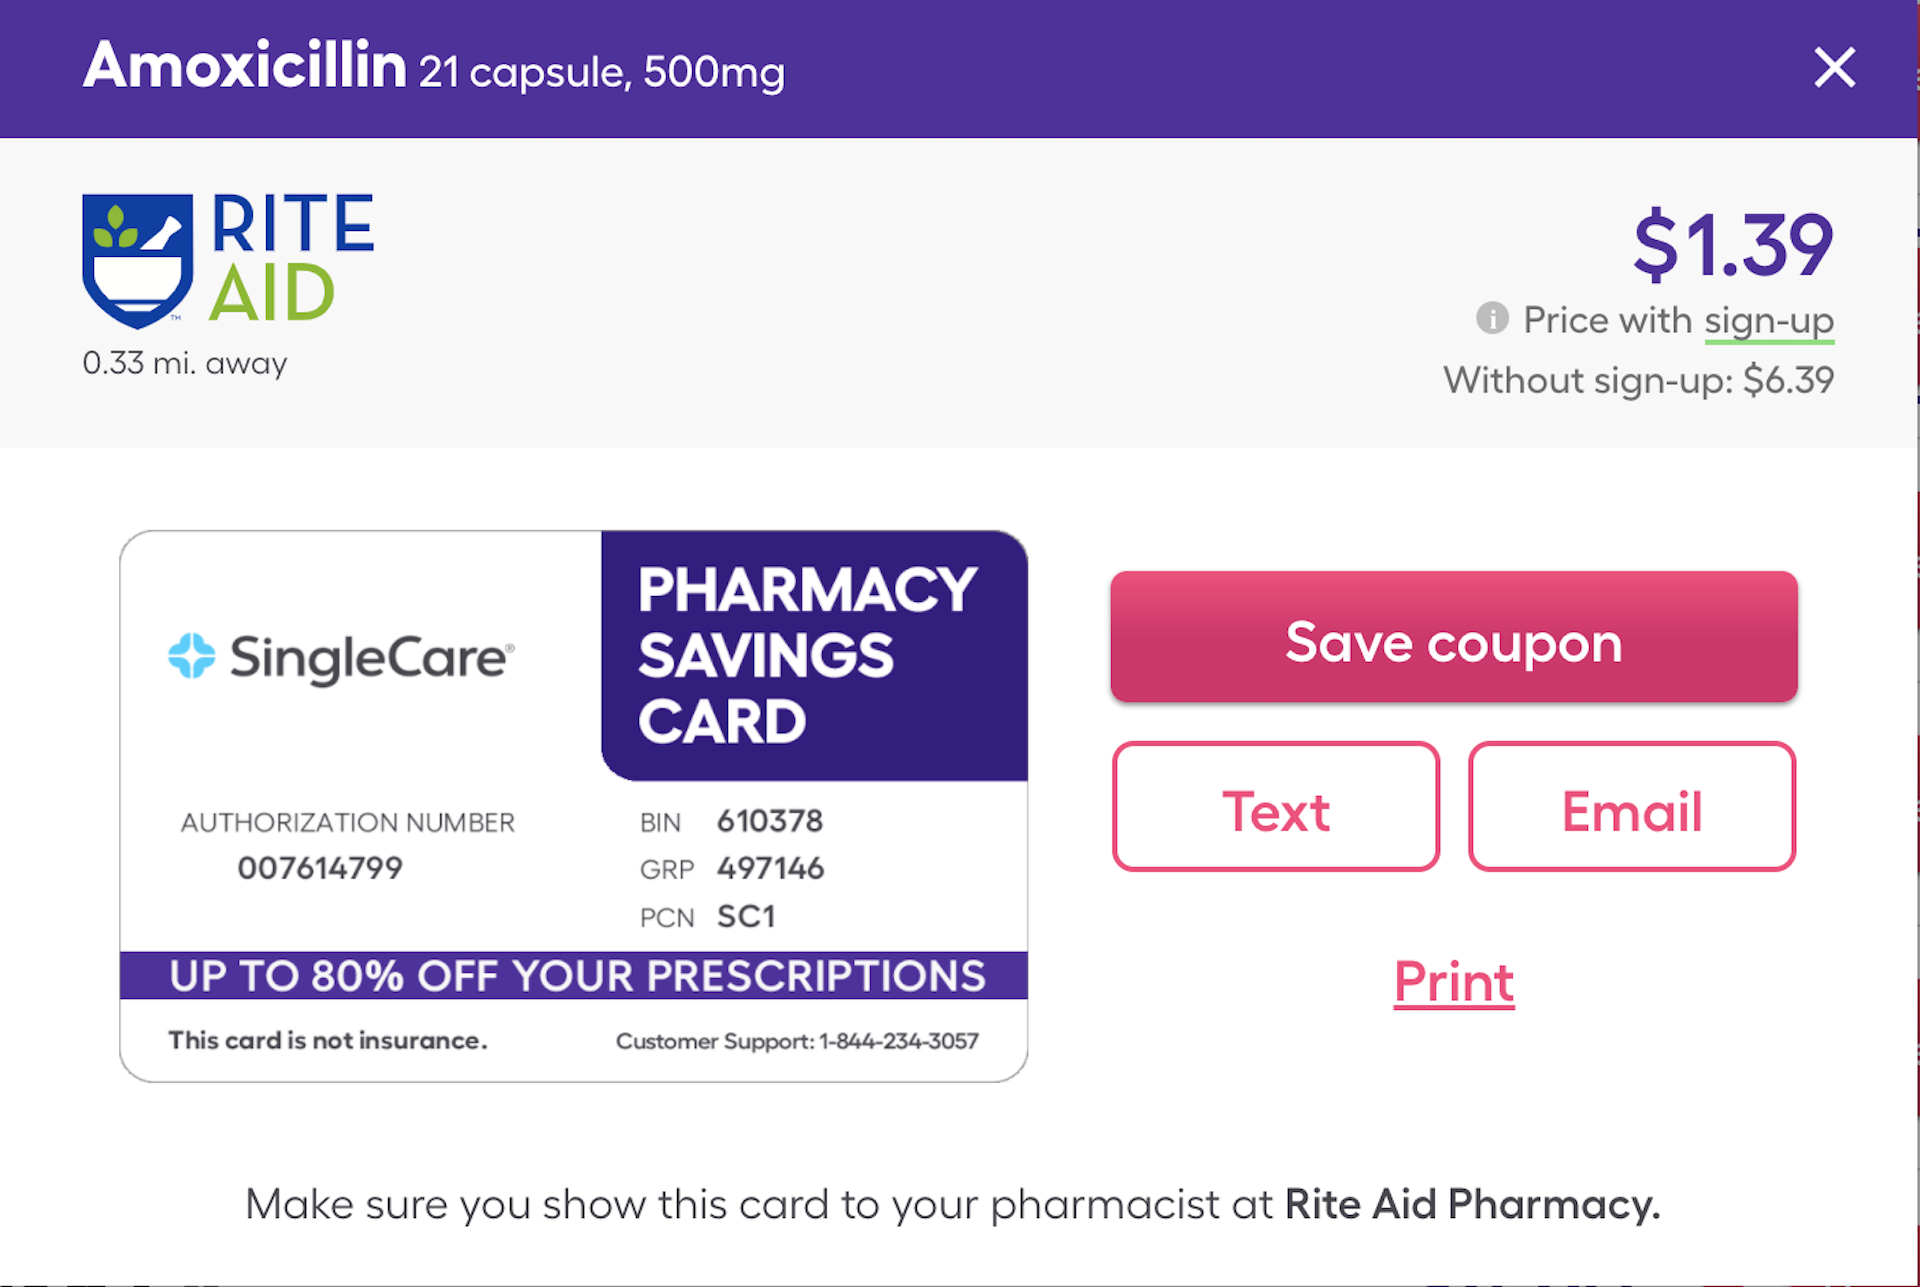Click the SingleCare cross logo on the card
1920x1287 pixels.
(192, 657)
